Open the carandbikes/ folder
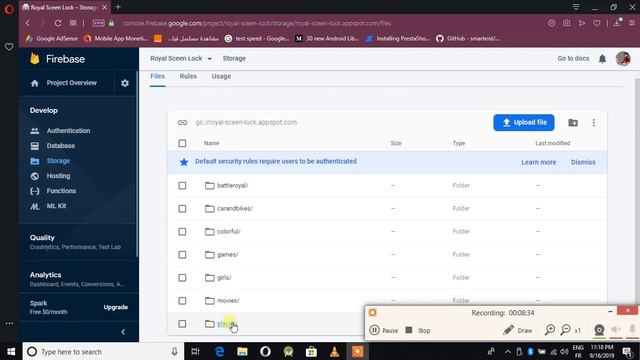The image size is (640, 360). [234, 208]
